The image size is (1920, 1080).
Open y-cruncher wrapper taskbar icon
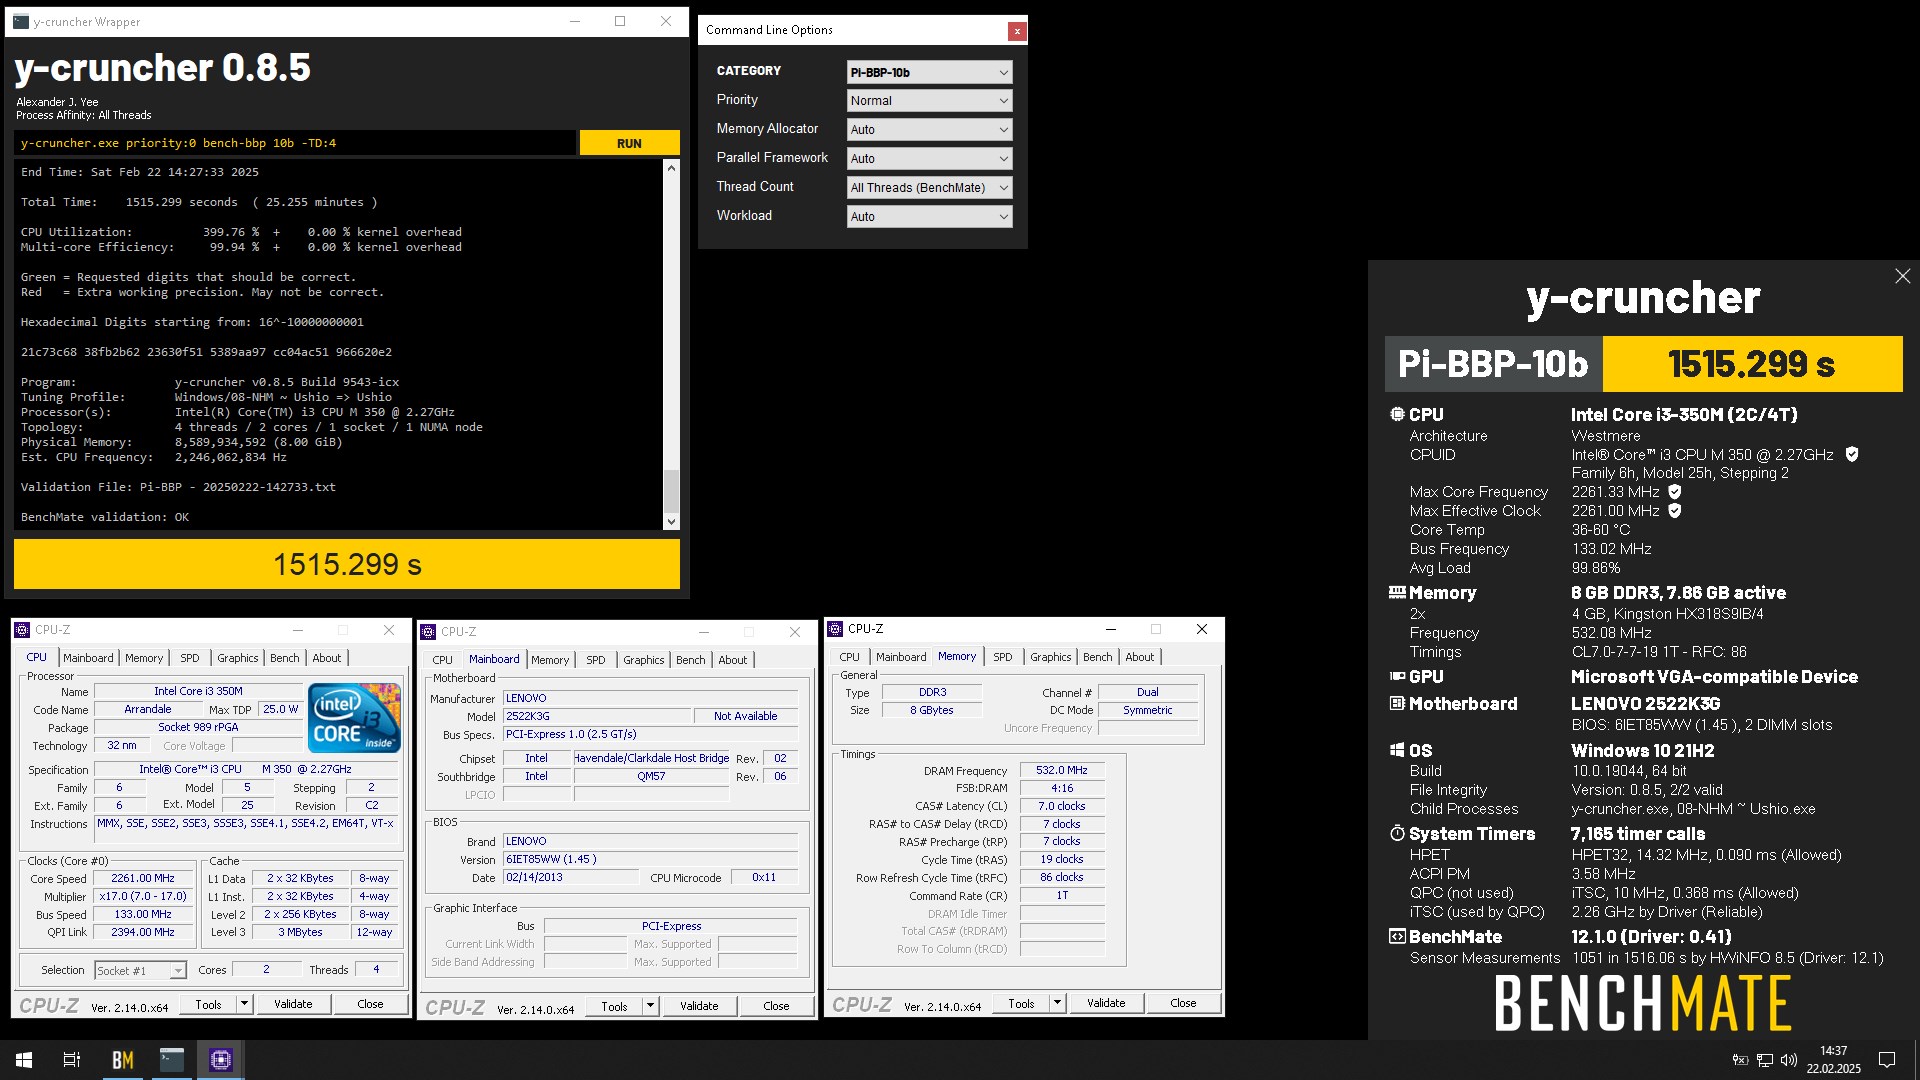[172, 1060]
